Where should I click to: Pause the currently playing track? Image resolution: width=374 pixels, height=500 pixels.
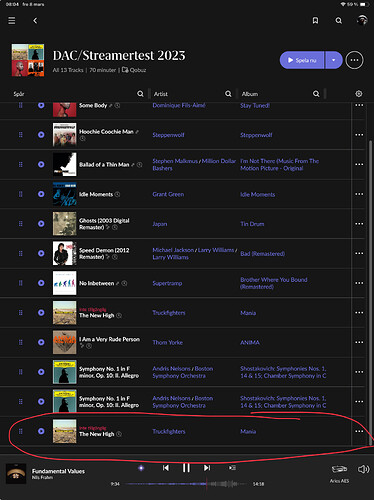click(186, 468)
